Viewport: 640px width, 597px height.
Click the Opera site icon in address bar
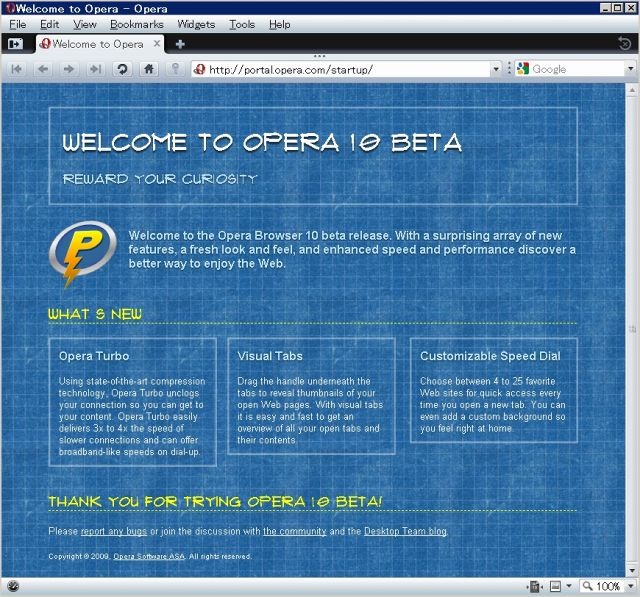click(x=200, y=69)
